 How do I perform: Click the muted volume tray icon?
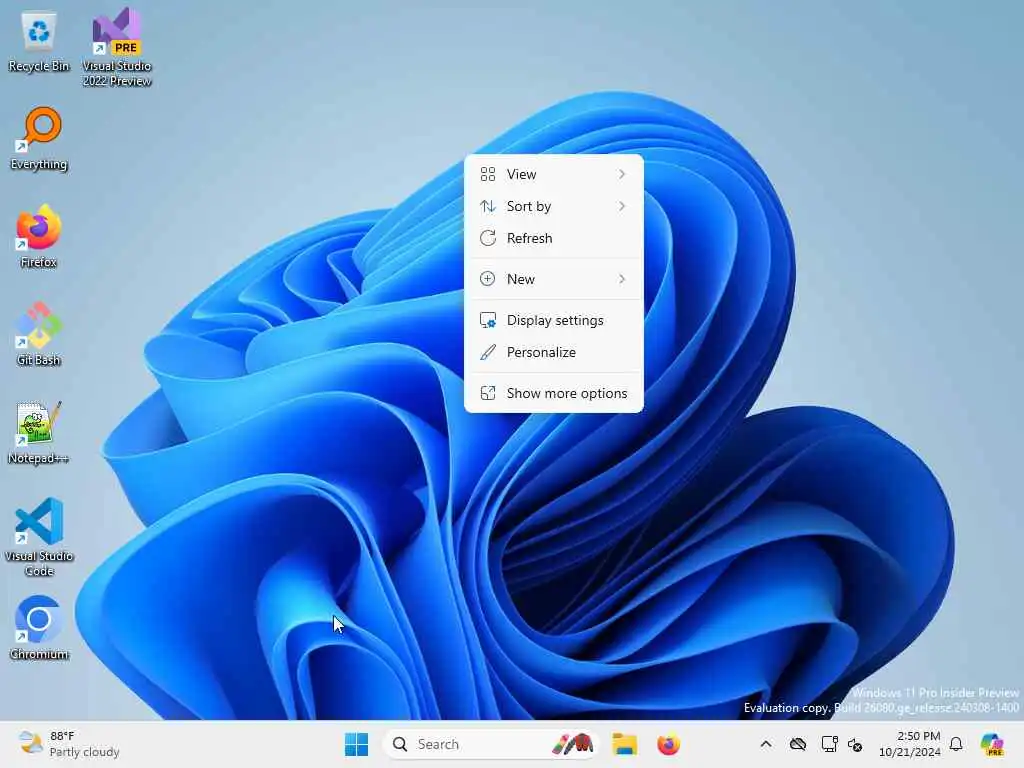coord(855,744)
